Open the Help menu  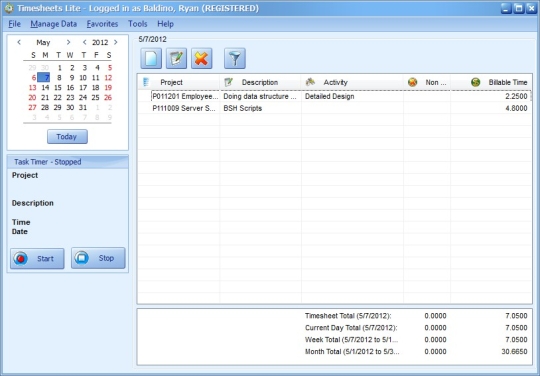165,24
